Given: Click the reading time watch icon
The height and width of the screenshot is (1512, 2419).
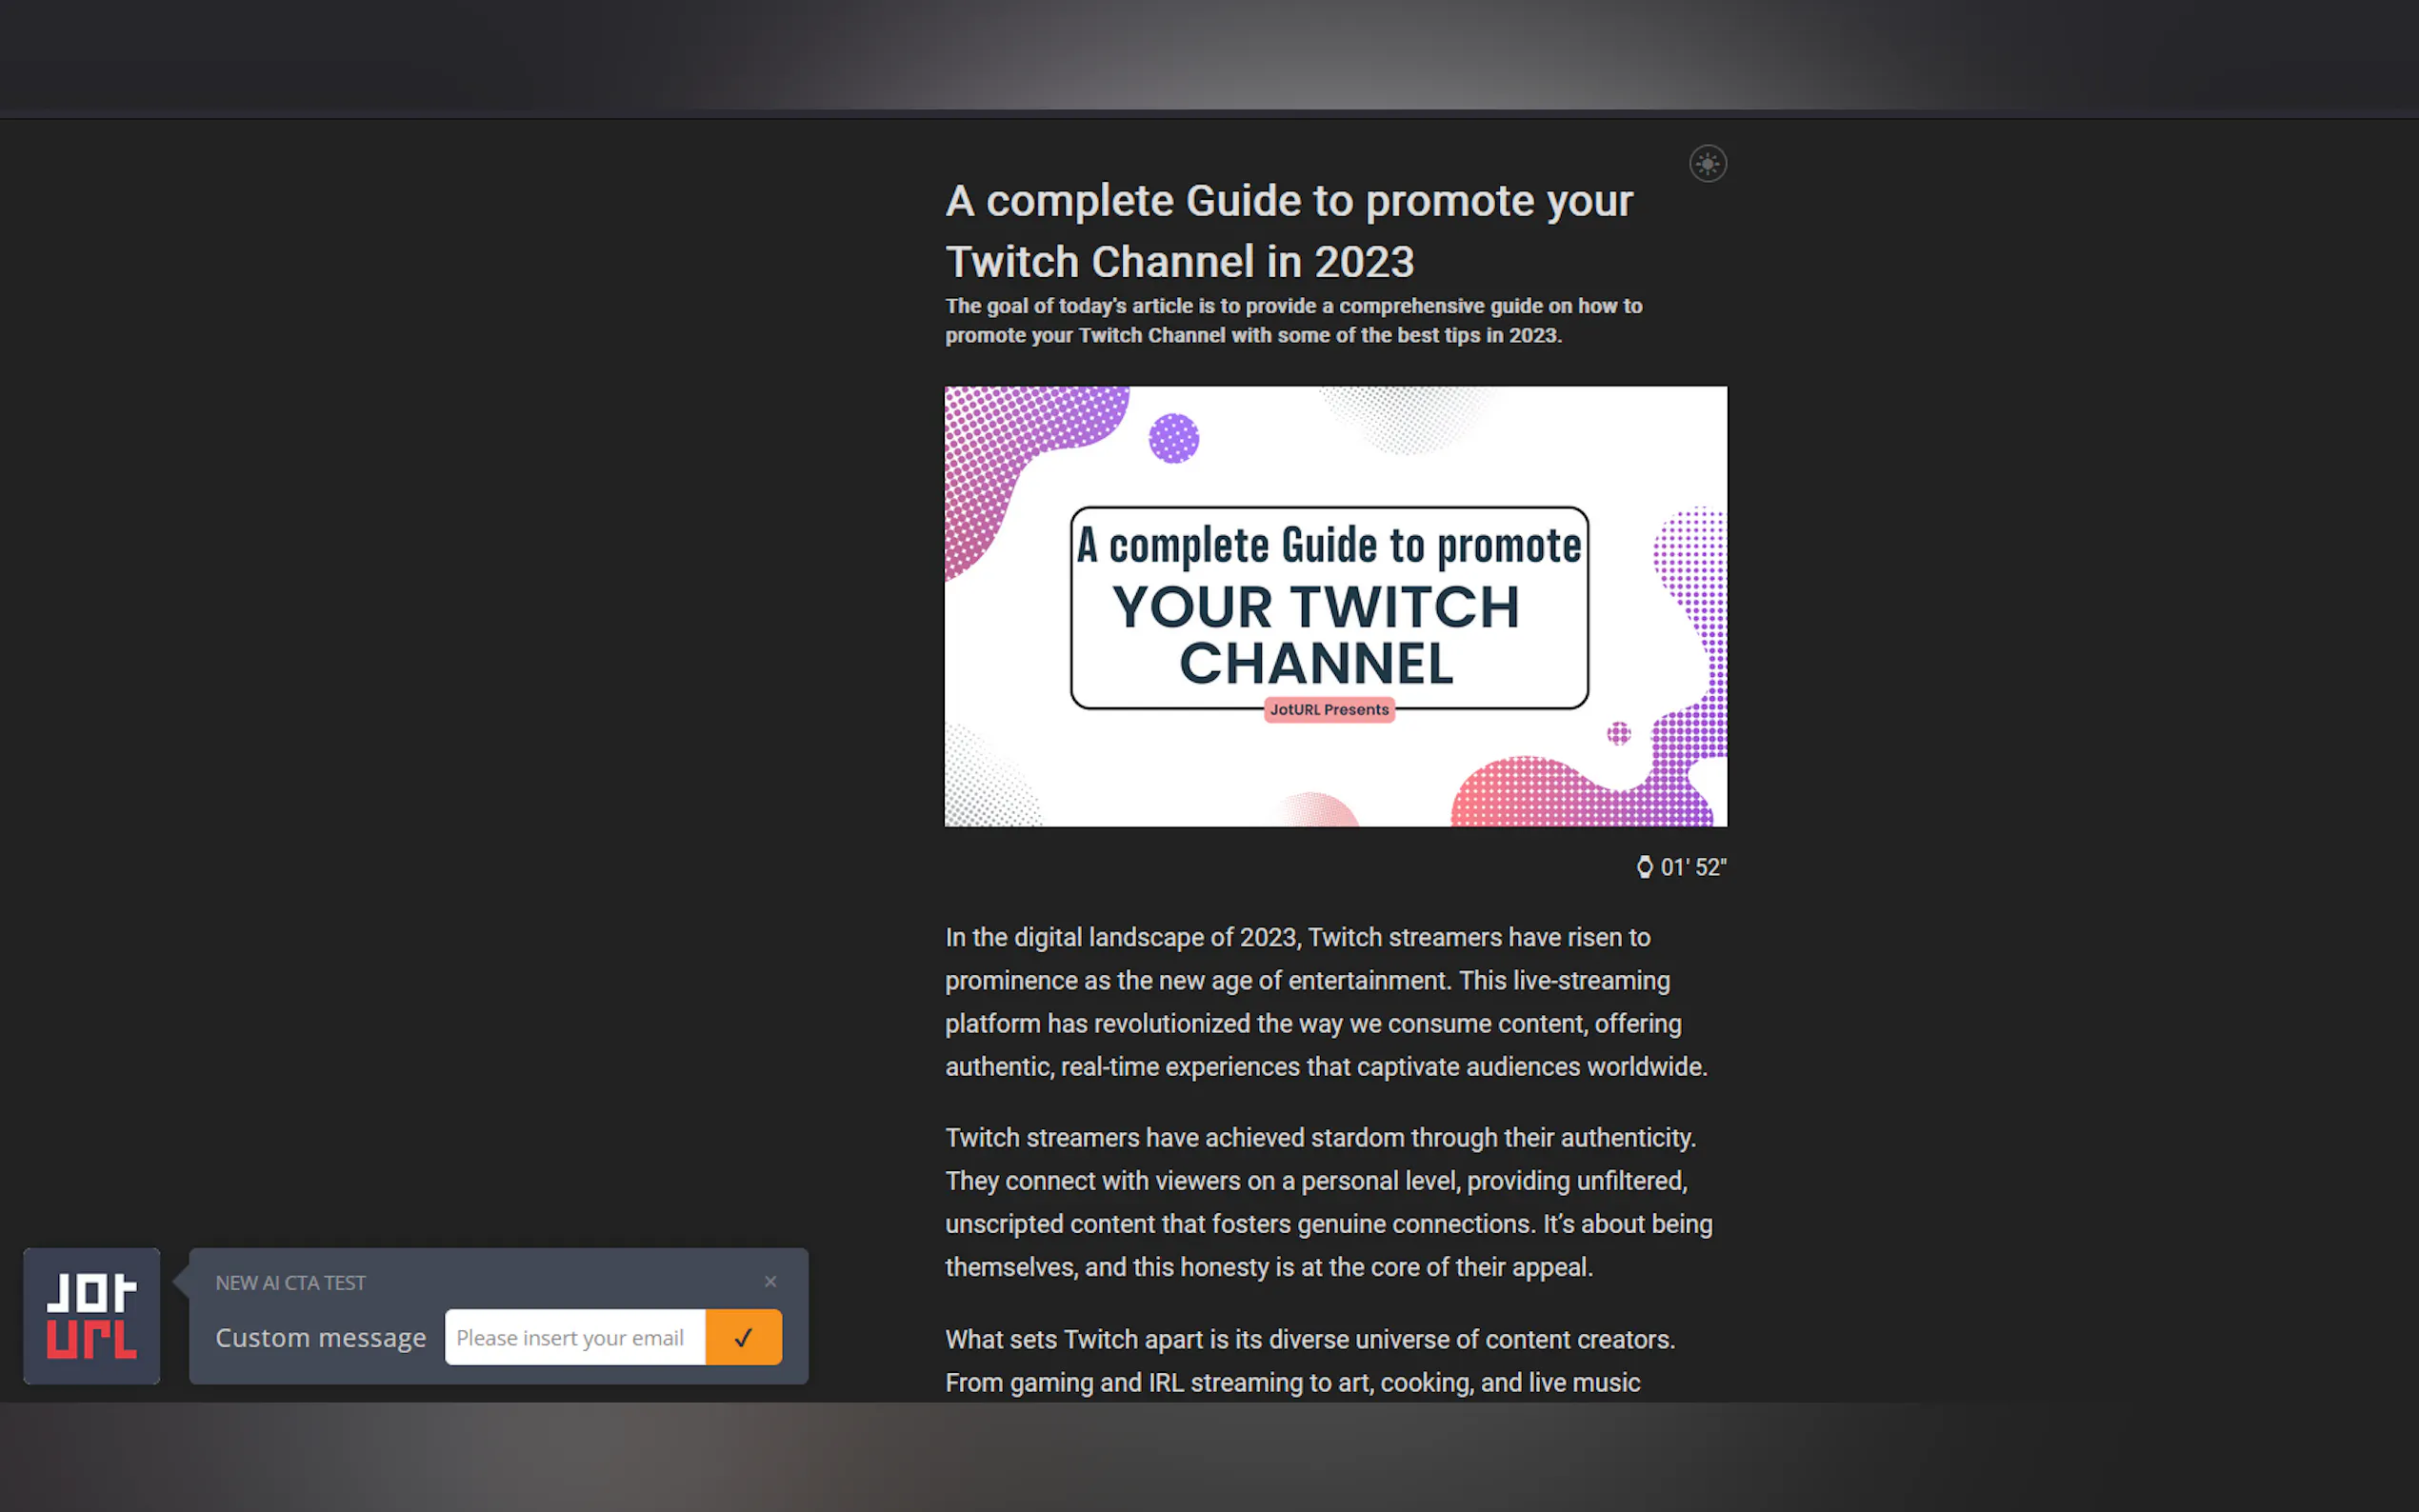Looking at the screenshot, I should click(1644, 867).
